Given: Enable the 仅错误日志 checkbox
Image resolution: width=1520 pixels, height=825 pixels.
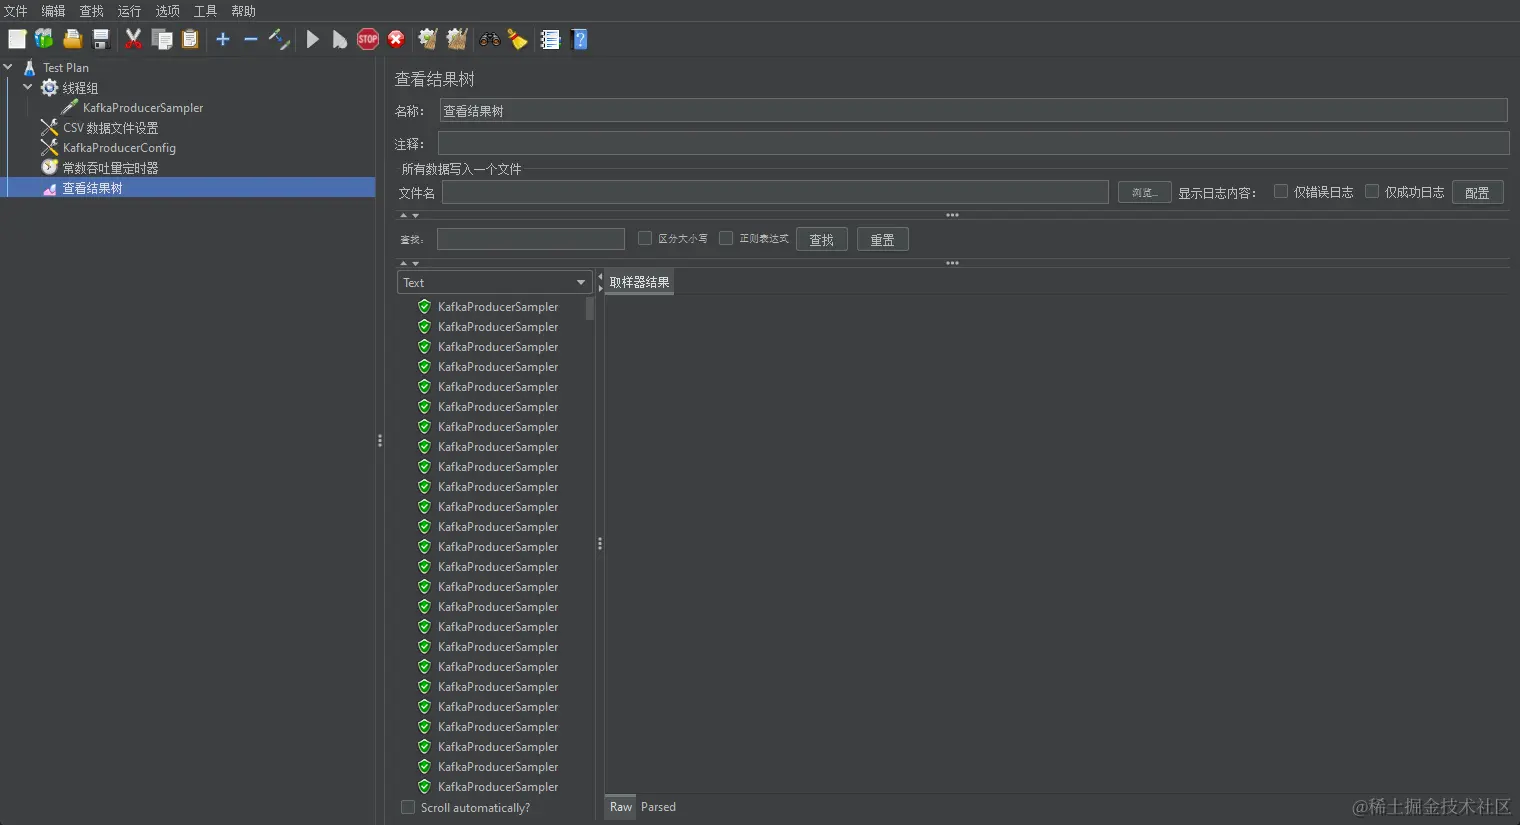Looking at the screenshot, I should (x=1281, y=191).
